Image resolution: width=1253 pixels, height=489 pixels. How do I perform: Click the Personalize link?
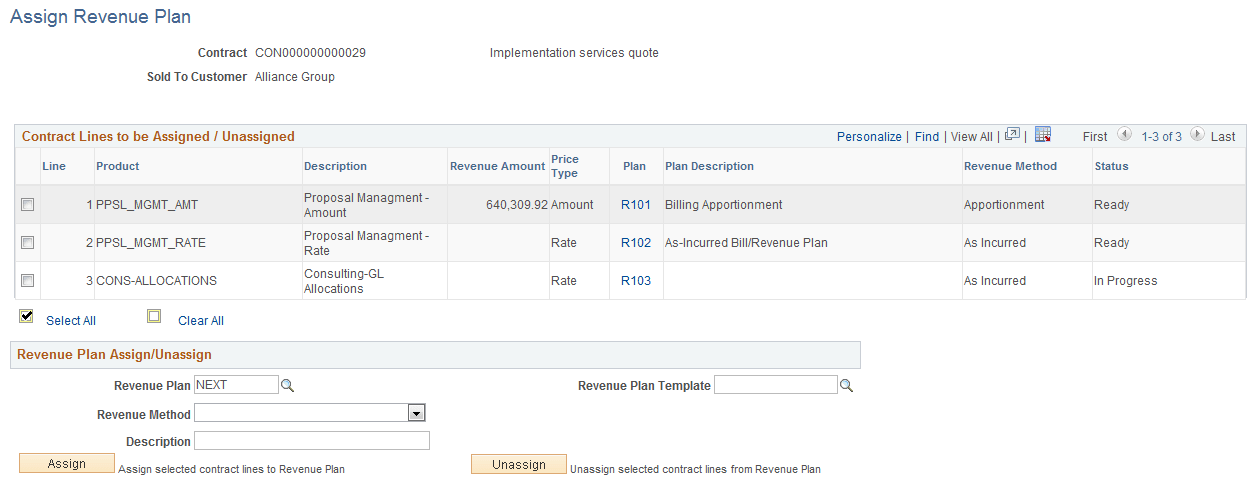869,137
